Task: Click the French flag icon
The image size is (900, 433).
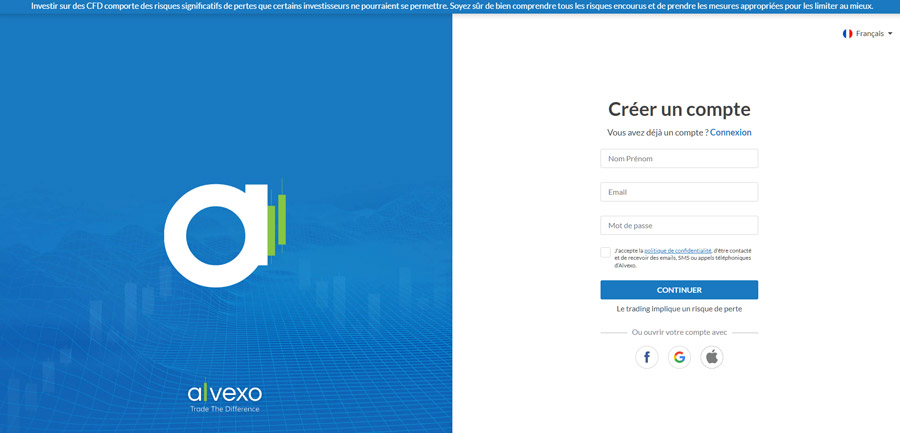Action: point(847,34)
